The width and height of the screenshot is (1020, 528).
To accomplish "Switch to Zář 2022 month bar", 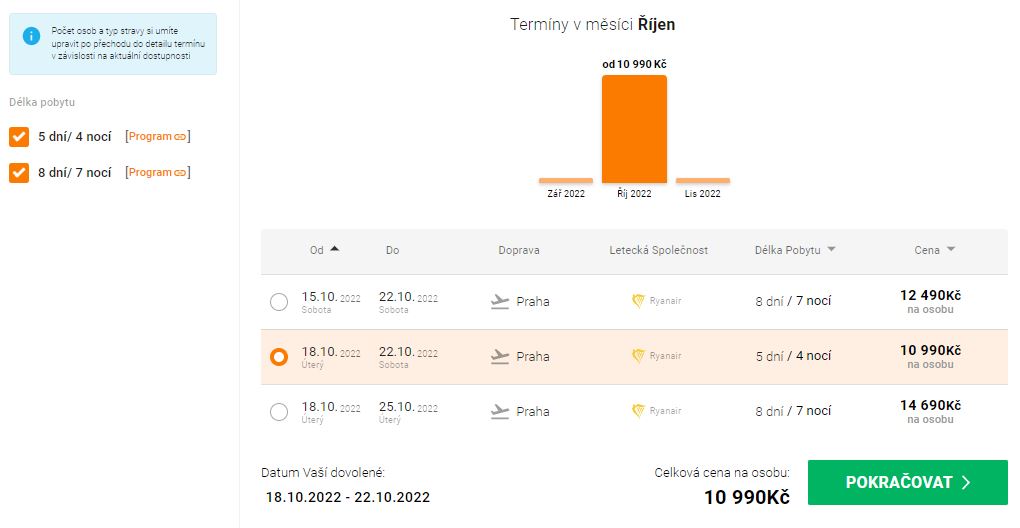I will [566, 181].
